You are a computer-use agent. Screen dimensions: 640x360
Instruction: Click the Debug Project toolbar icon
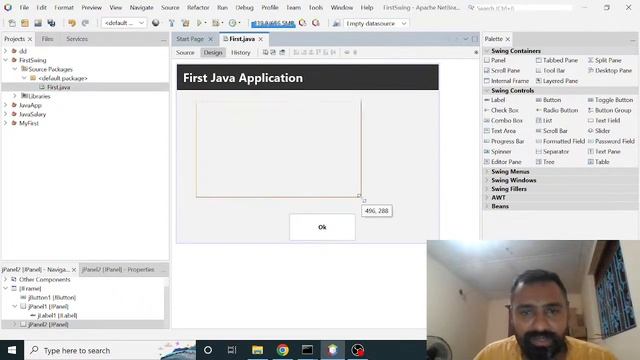[215, 23]
